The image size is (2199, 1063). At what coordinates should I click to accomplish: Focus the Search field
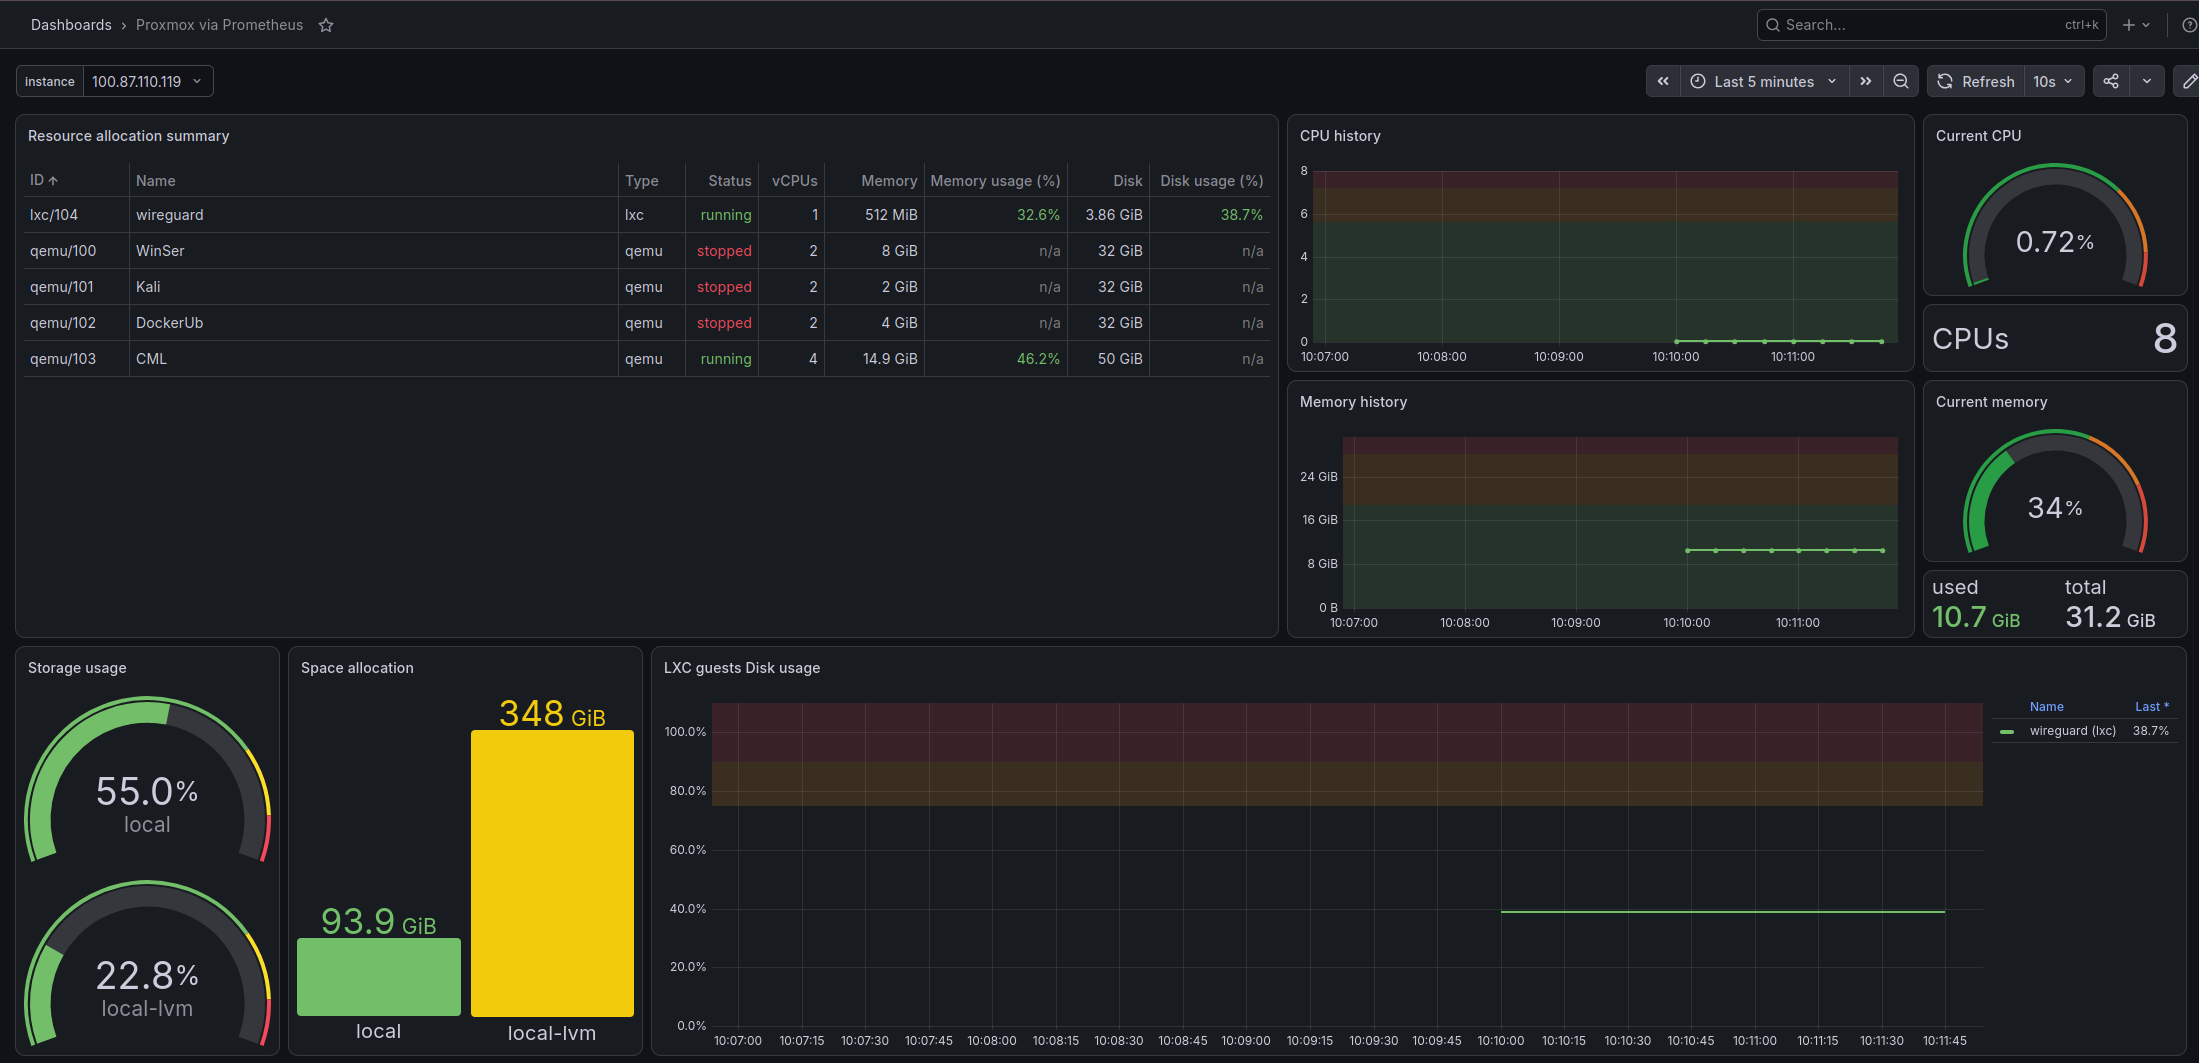point(1931,25)
